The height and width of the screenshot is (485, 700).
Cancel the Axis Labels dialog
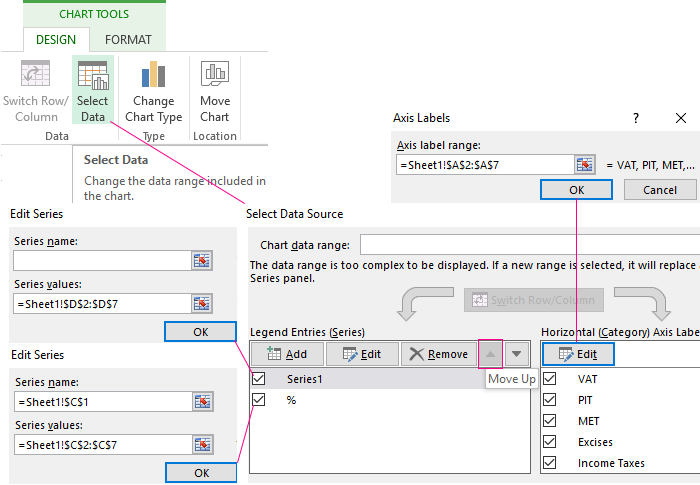click(x=660, y=190)
